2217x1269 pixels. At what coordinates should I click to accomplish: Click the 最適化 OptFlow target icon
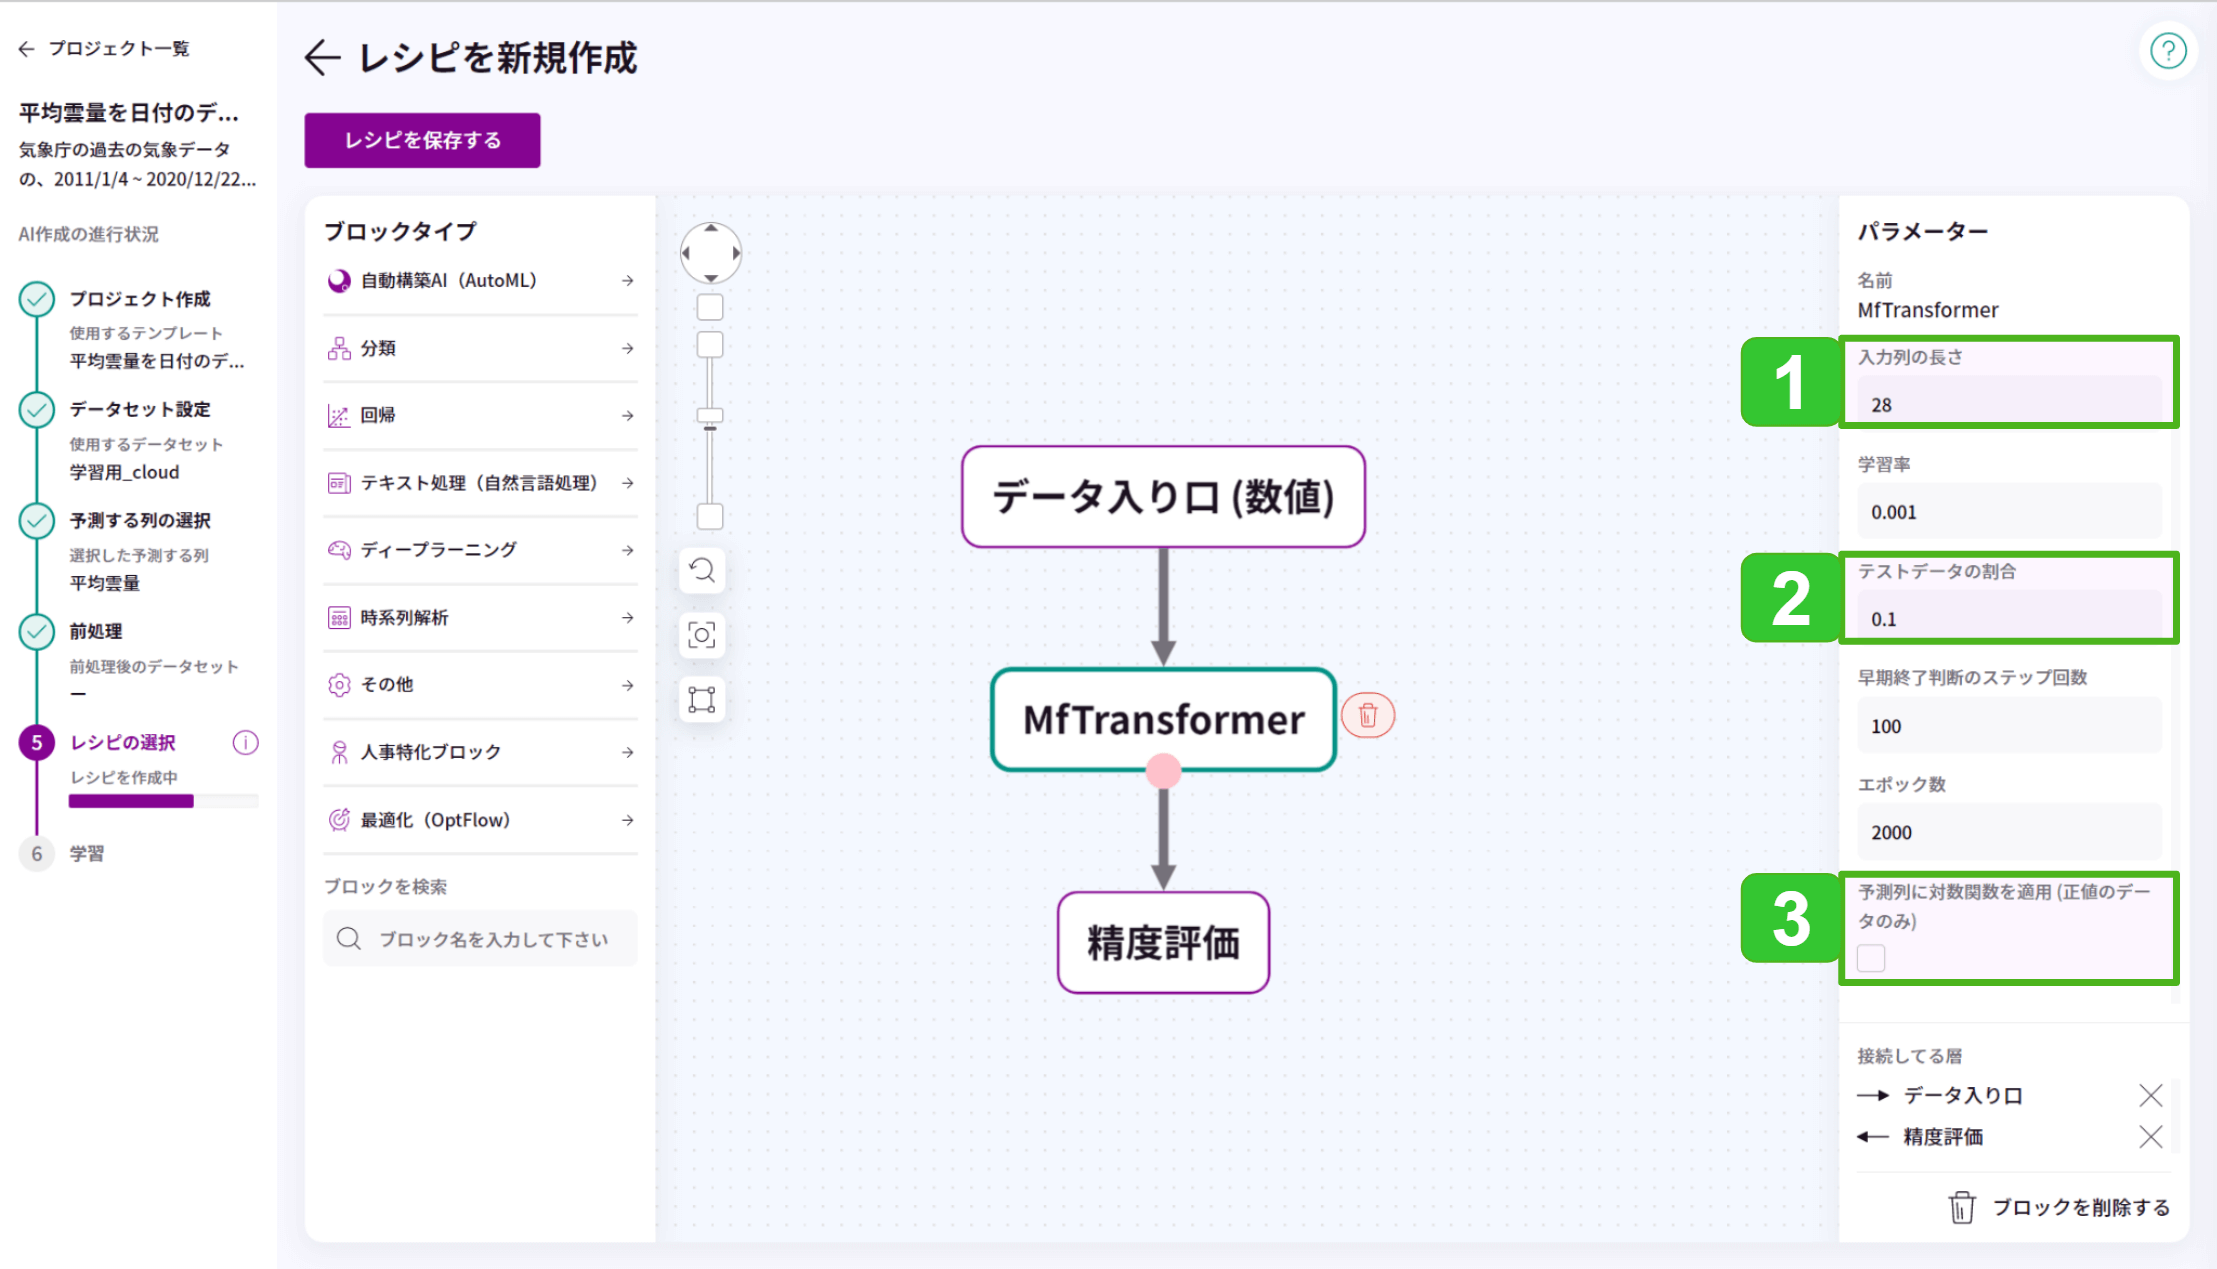pyautogui.click(x=339, y=820)
